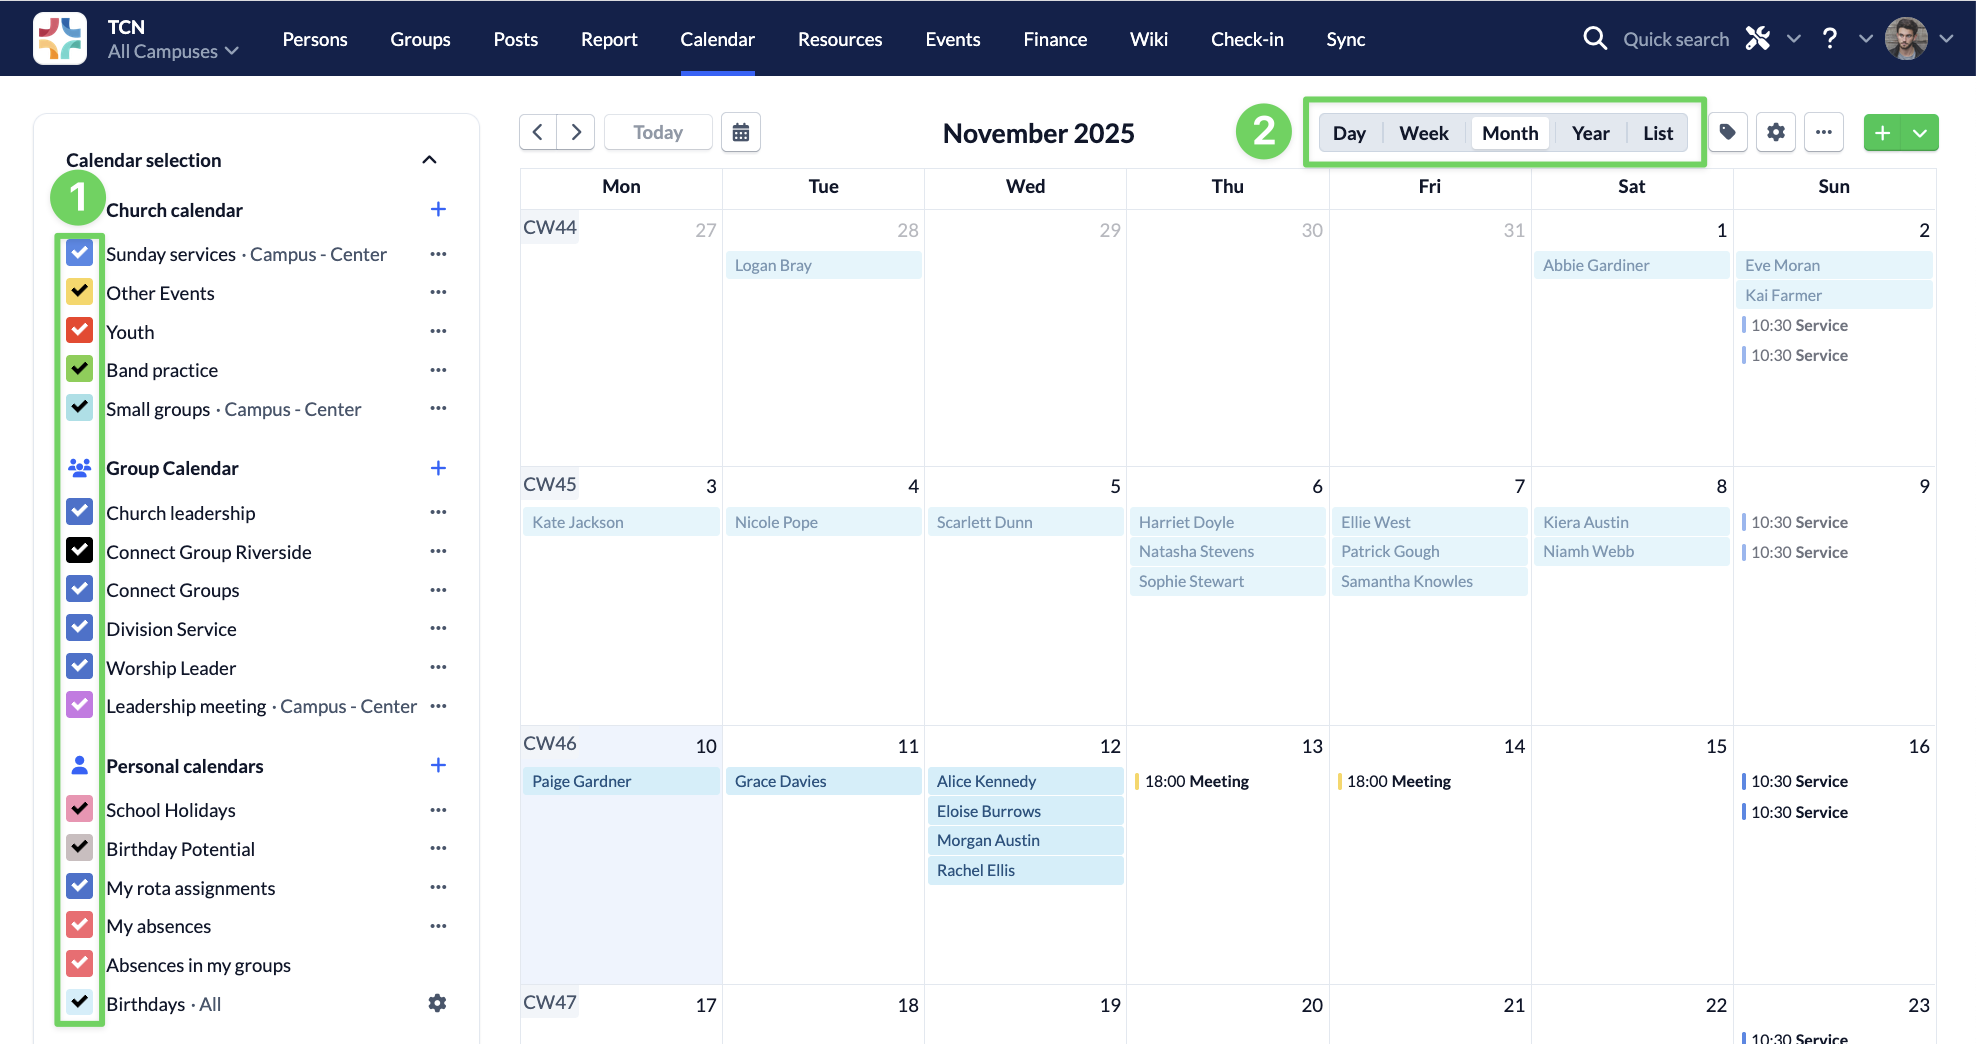
Task: Click the Today button
Action: (657, 132)
